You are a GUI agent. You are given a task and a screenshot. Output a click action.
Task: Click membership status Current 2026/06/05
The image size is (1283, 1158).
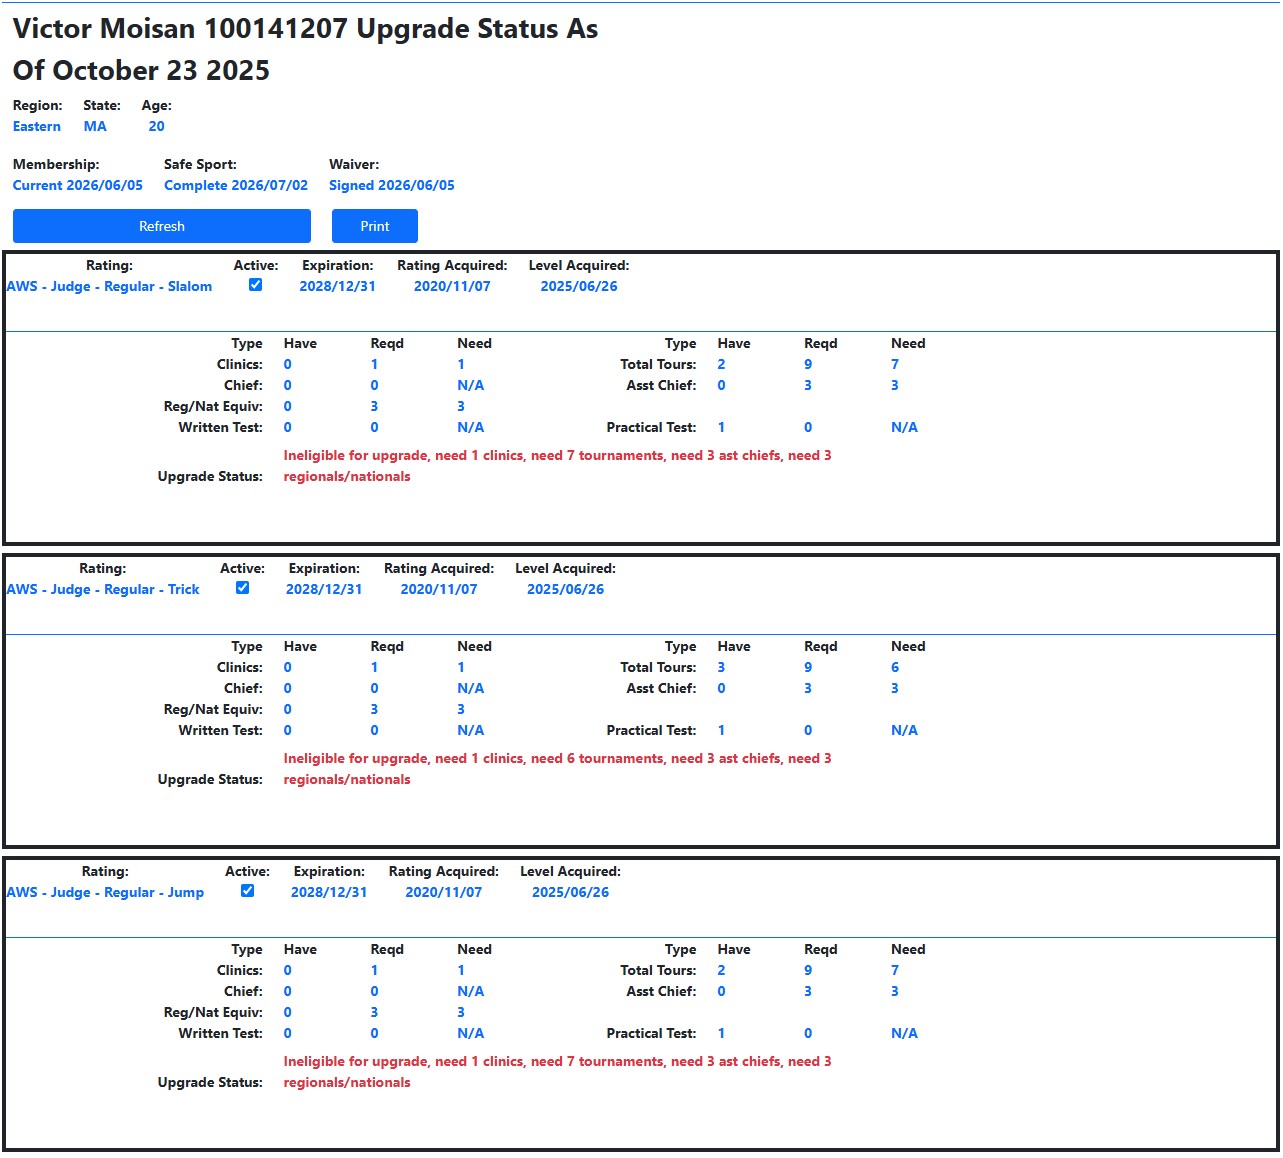click(x=78, y=185)
